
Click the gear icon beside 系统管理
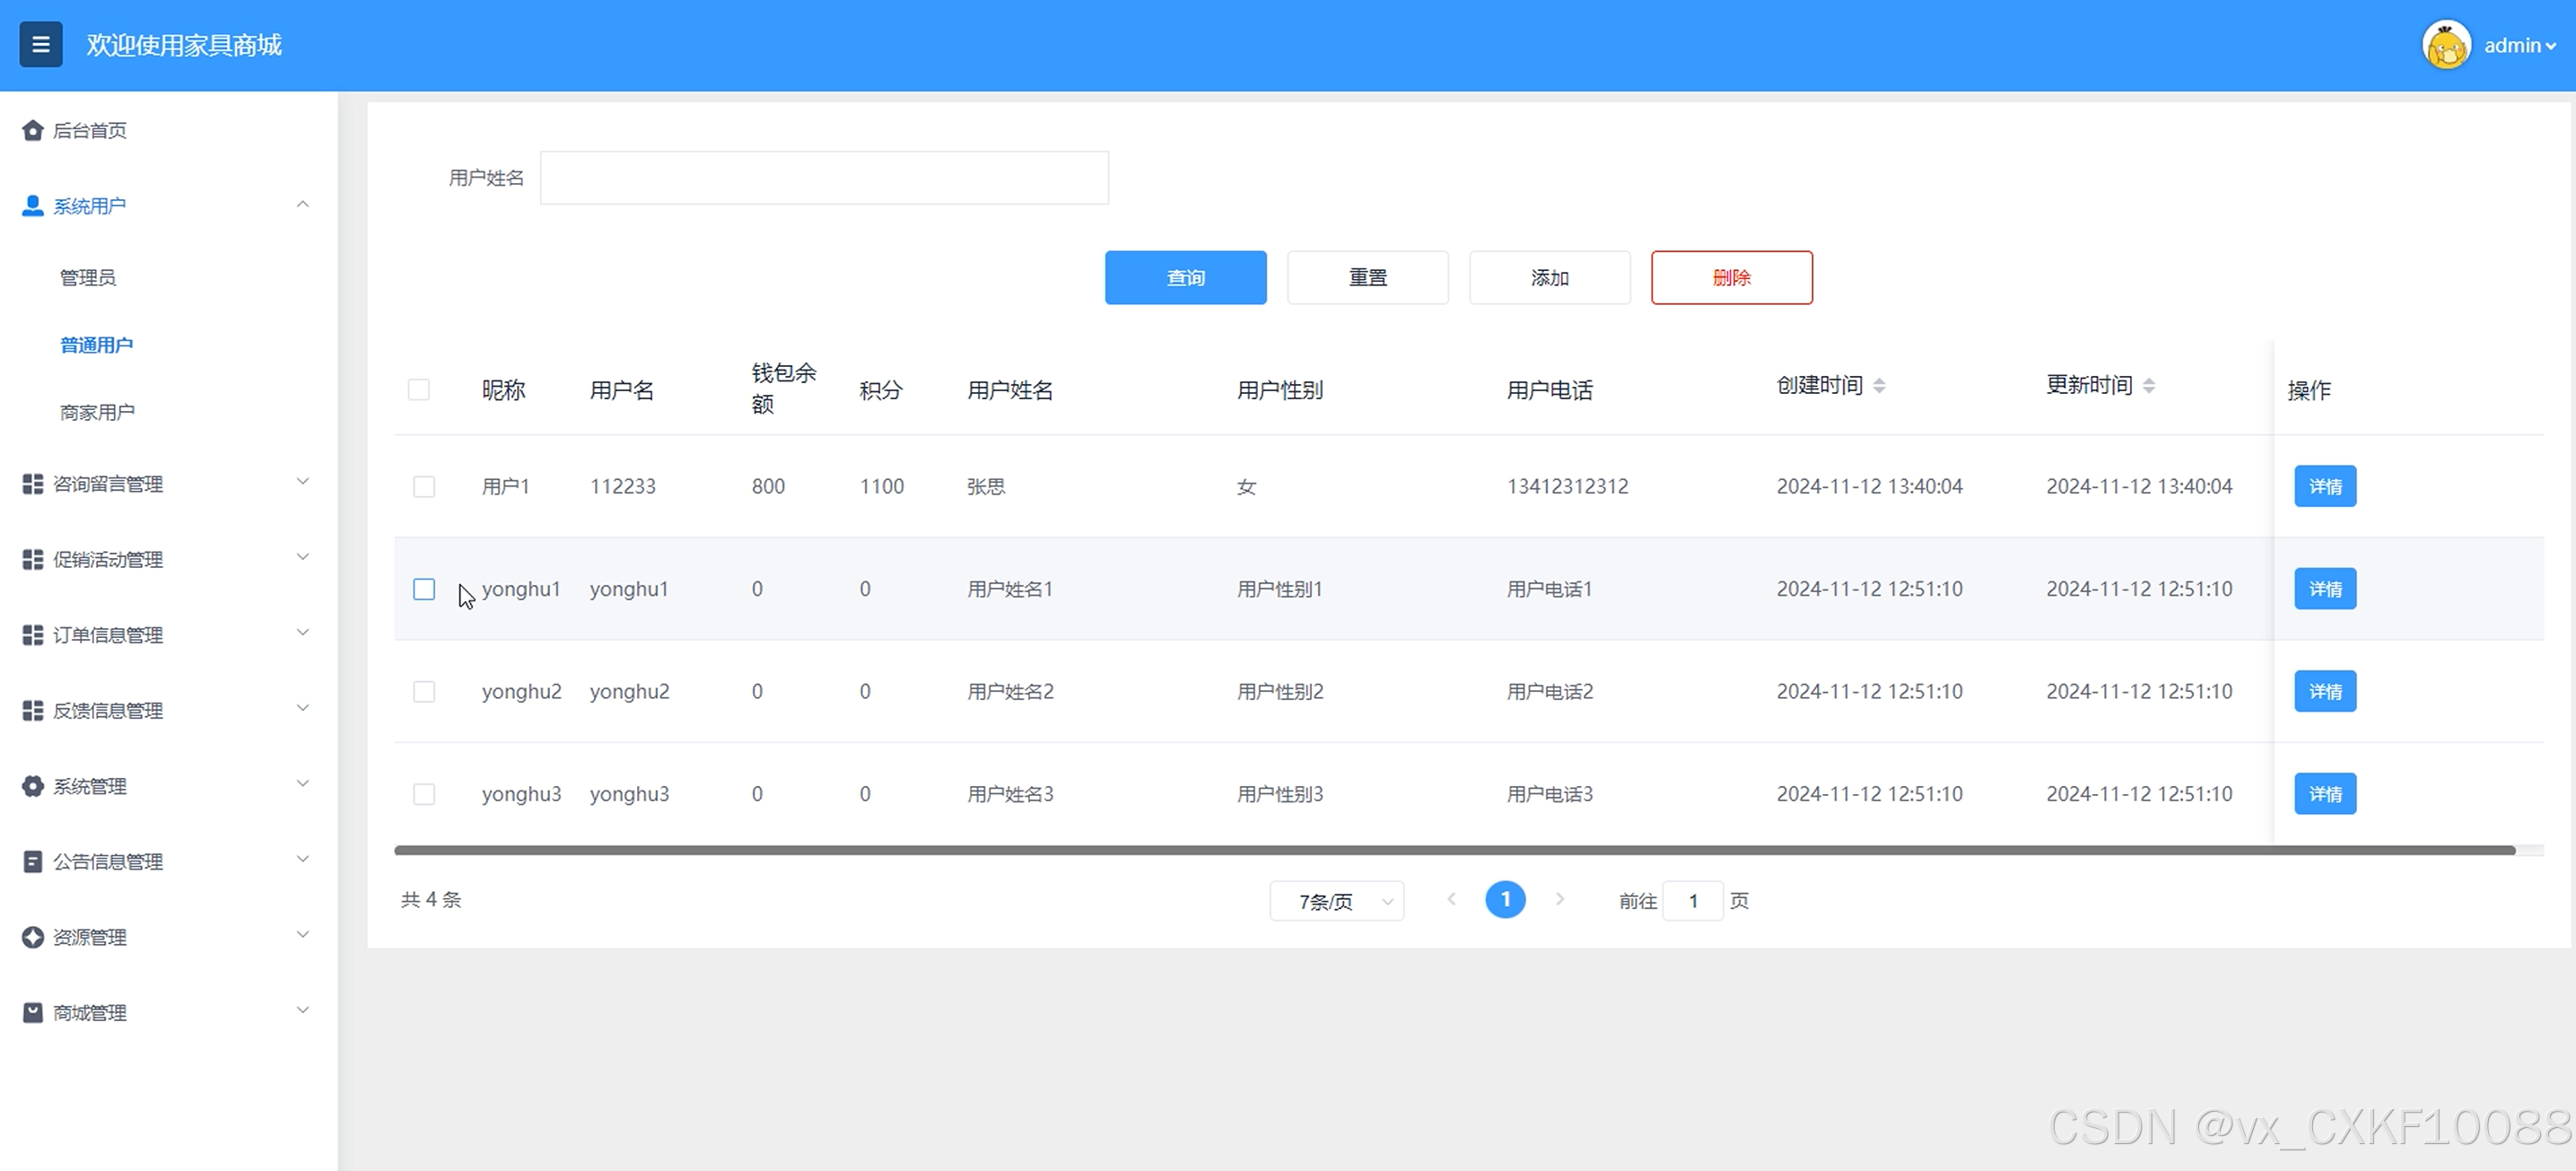(x=33, y=786)
